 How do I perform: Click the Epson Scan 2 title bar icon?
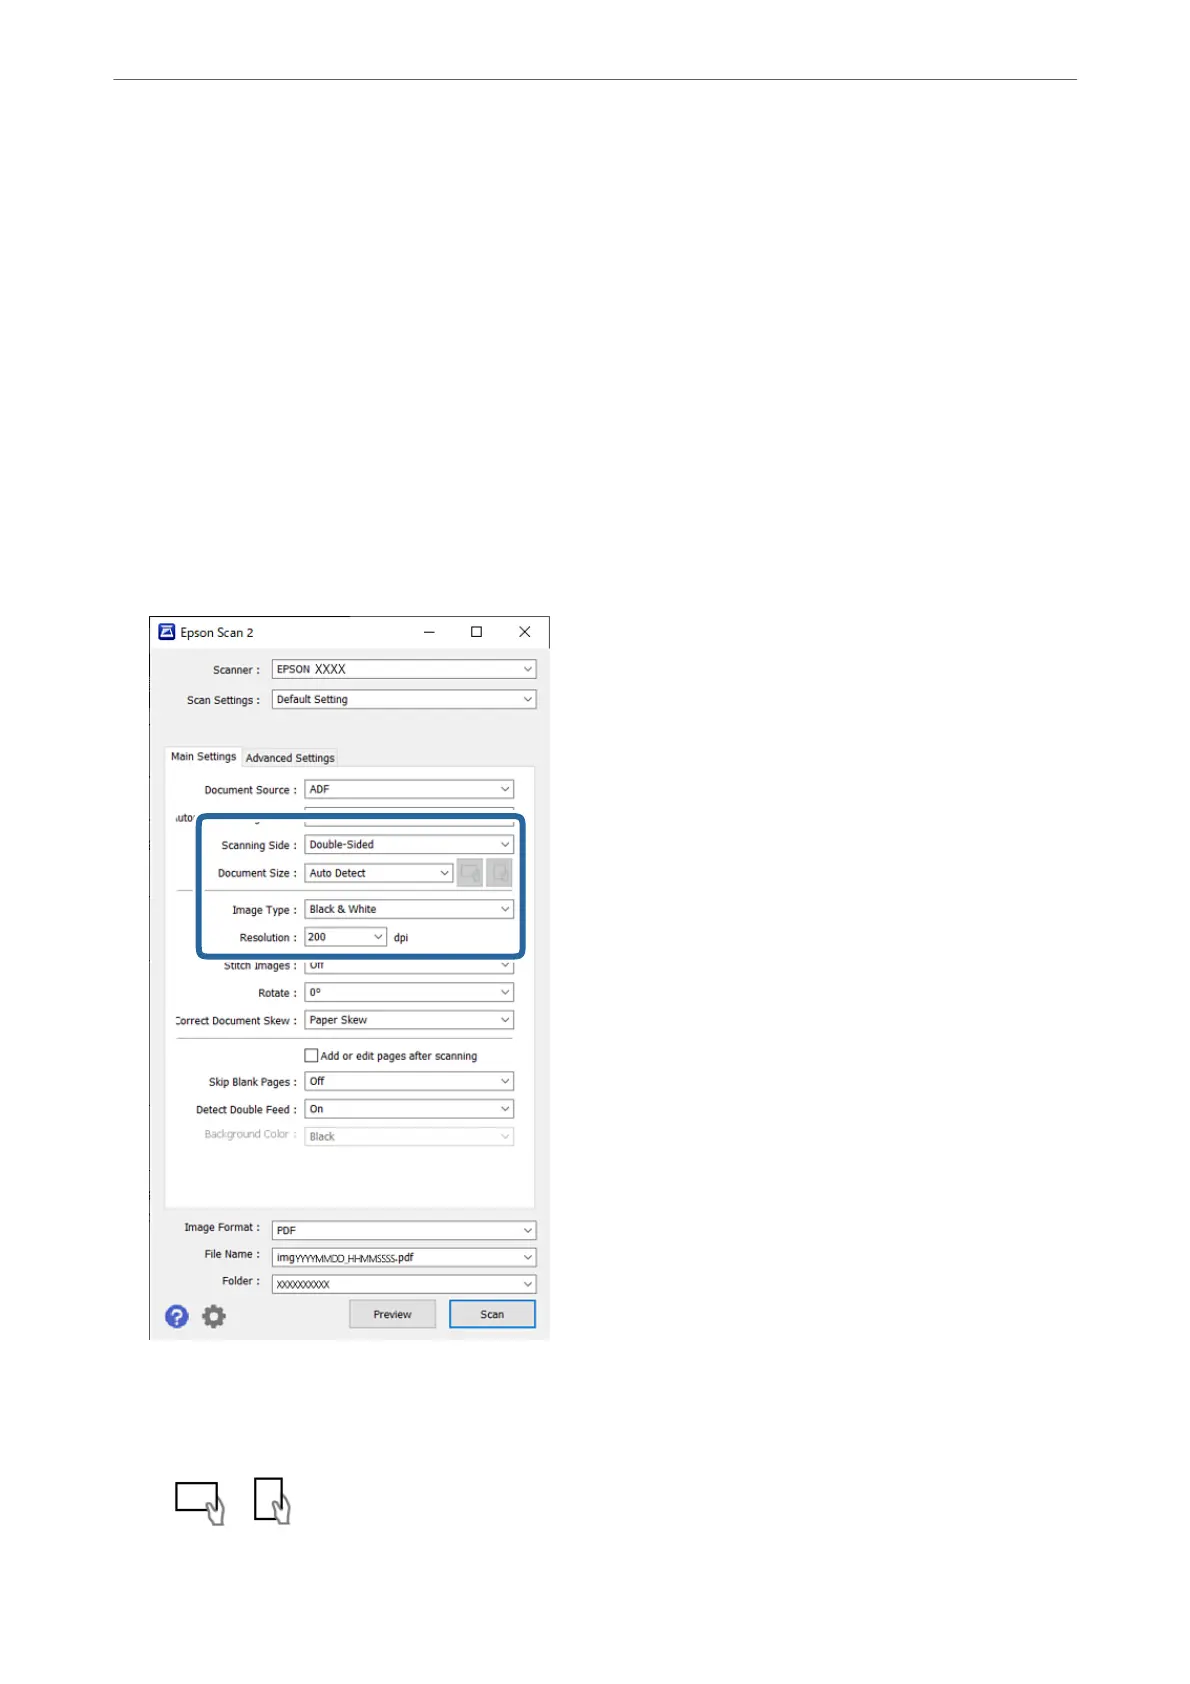167,632
